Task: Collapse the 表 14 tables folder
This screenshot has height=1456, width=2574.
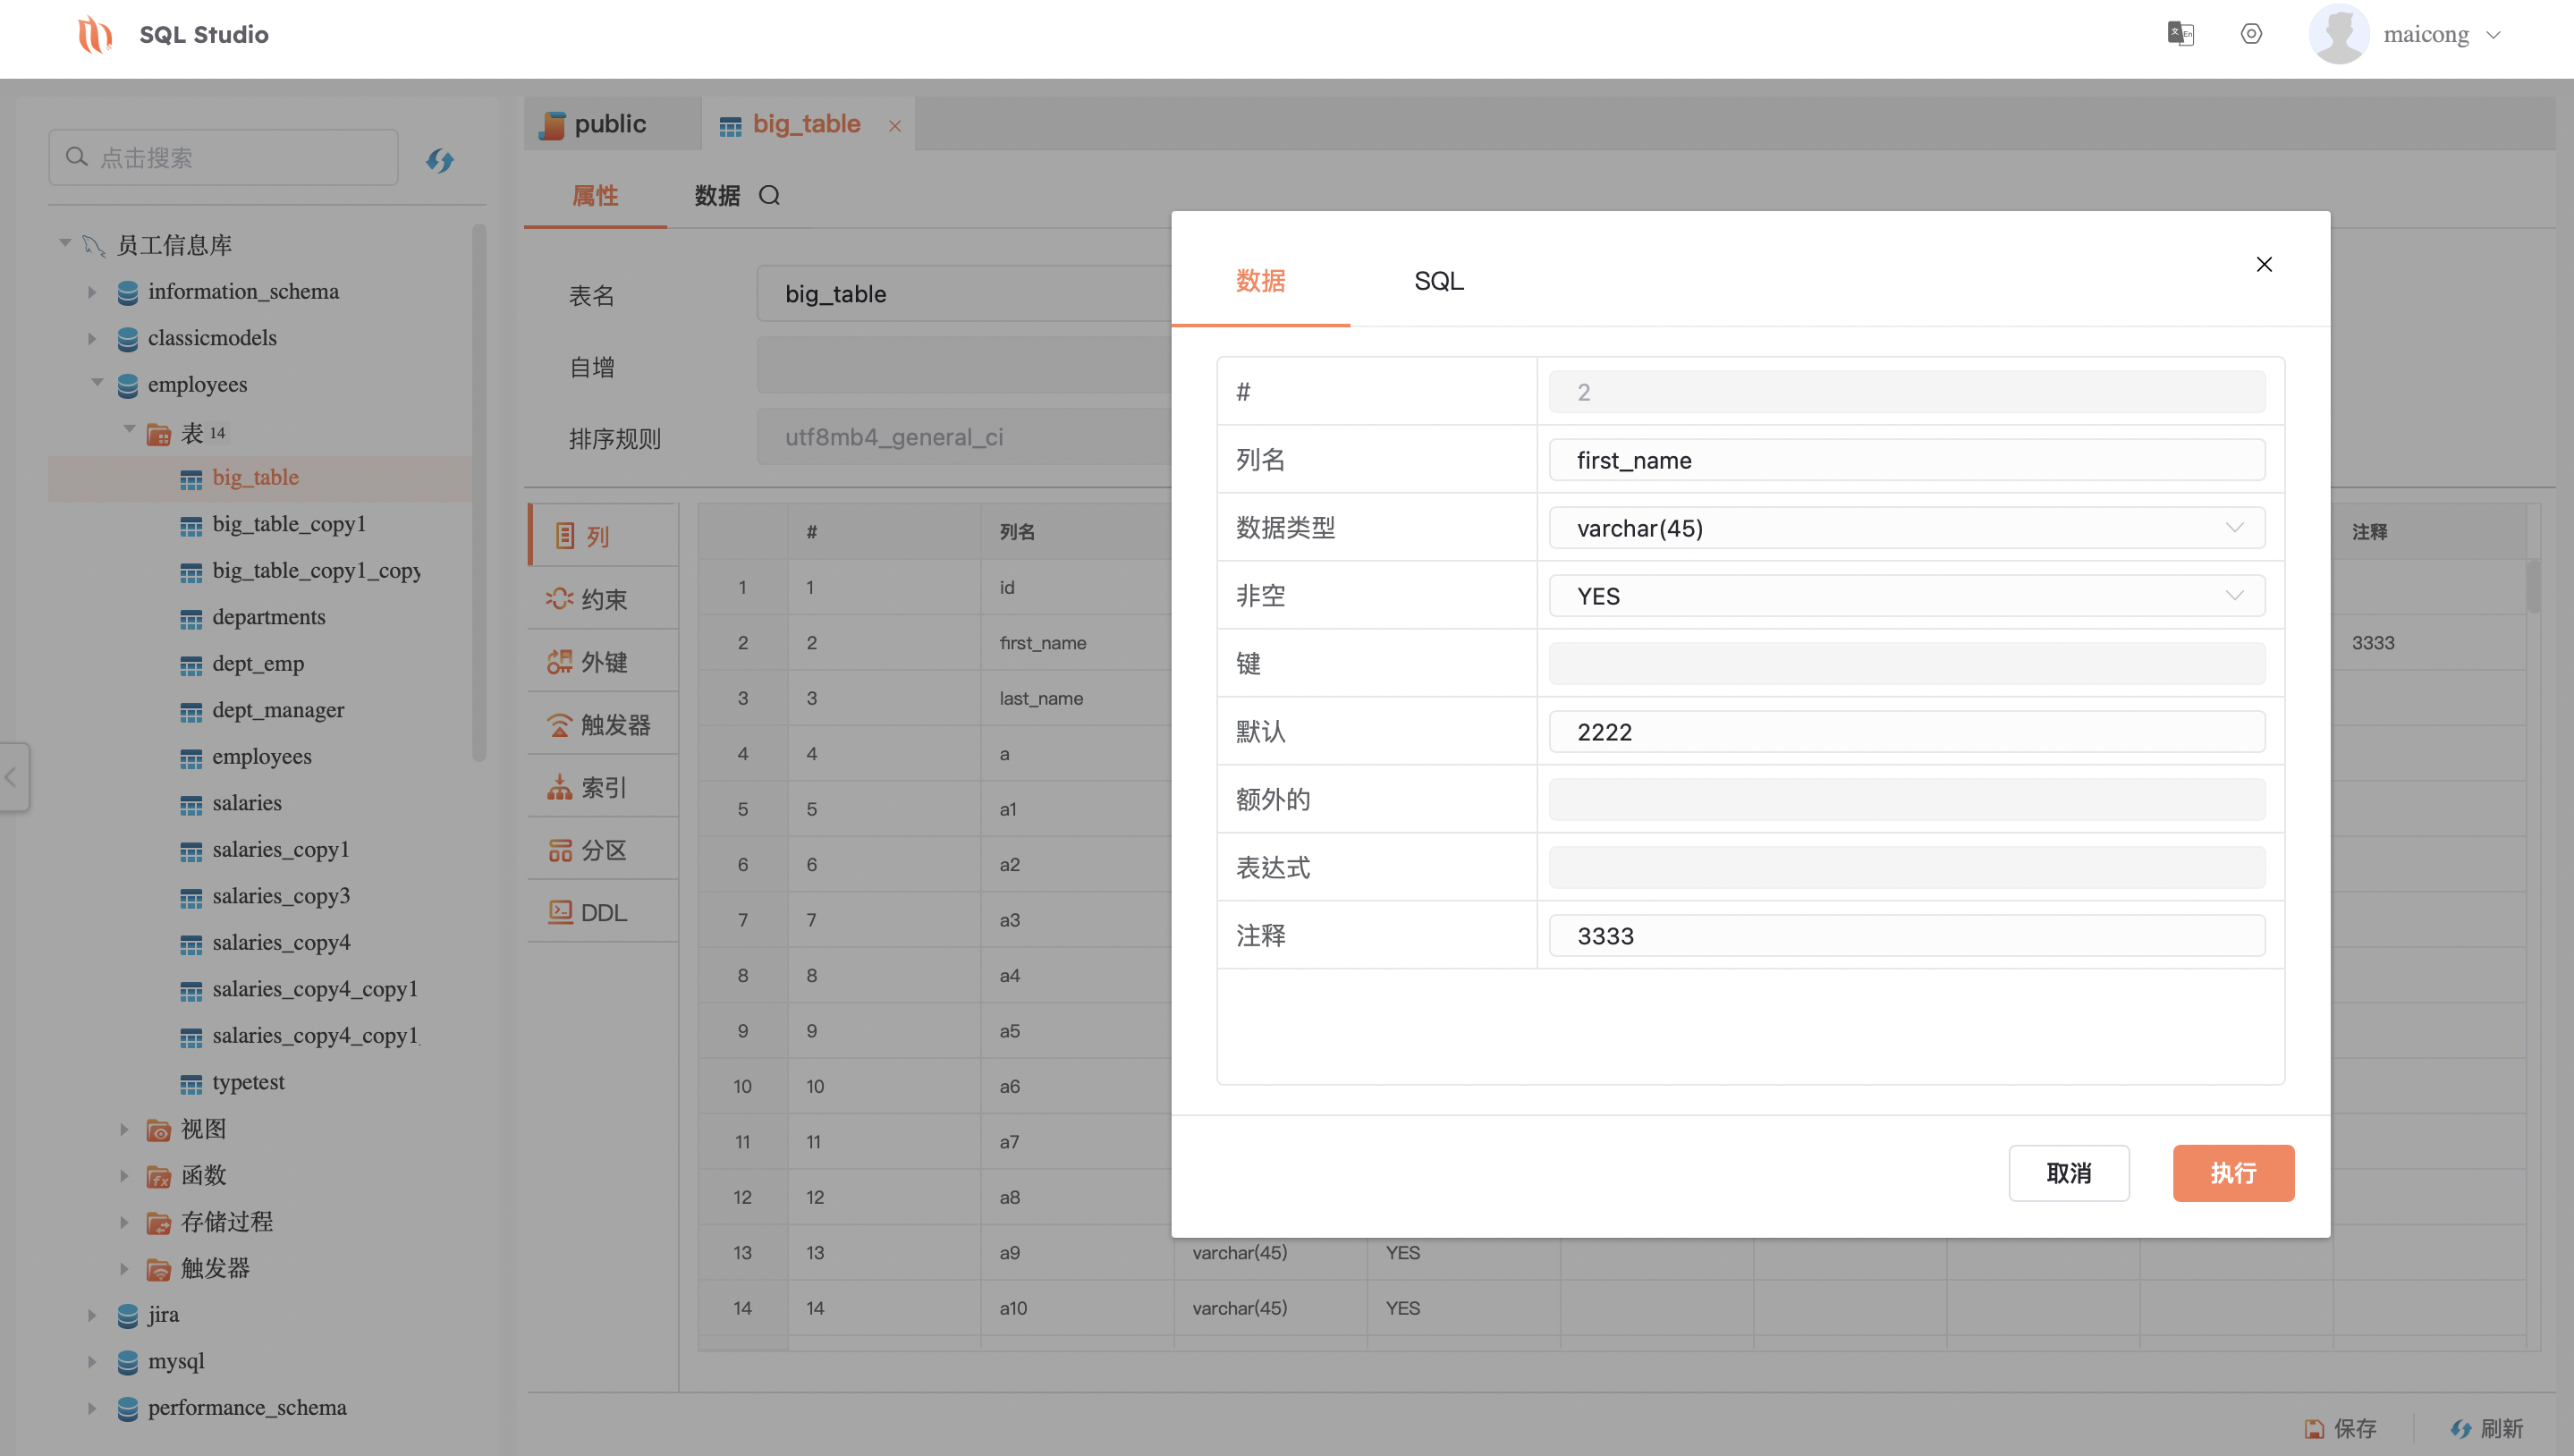Action: pyautogui.click(x=129, y=429)
